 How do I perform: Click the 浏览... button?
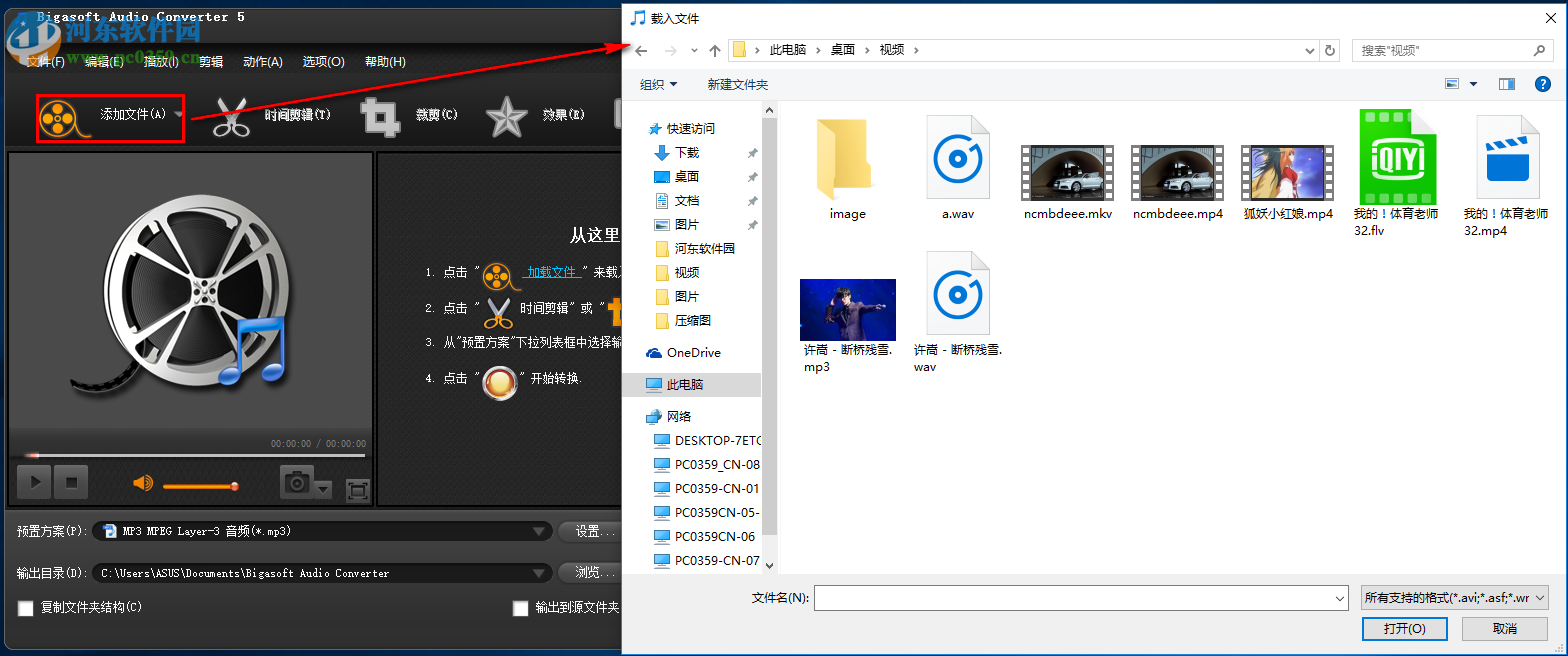click(590, 572)
